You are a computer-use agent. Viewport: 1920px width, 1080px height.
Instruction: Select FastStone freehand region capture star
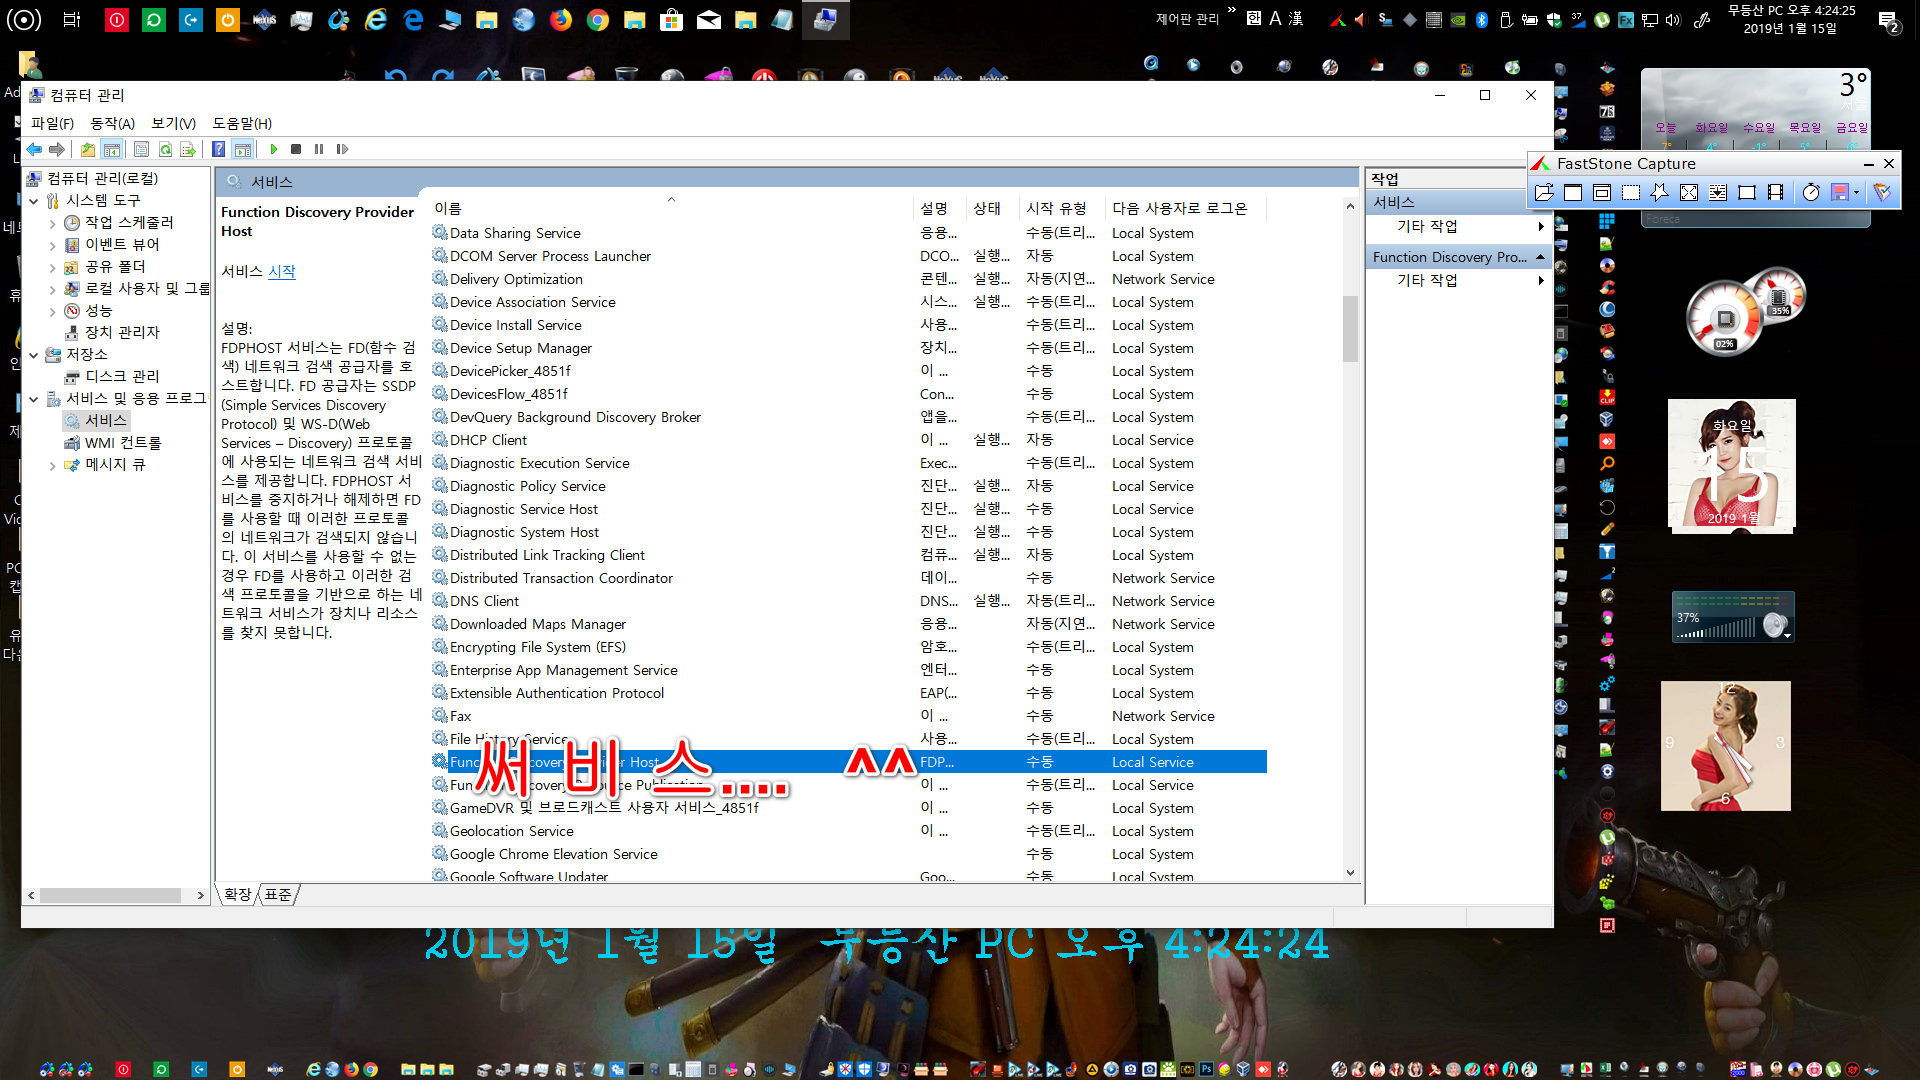tap(1660, 192)
